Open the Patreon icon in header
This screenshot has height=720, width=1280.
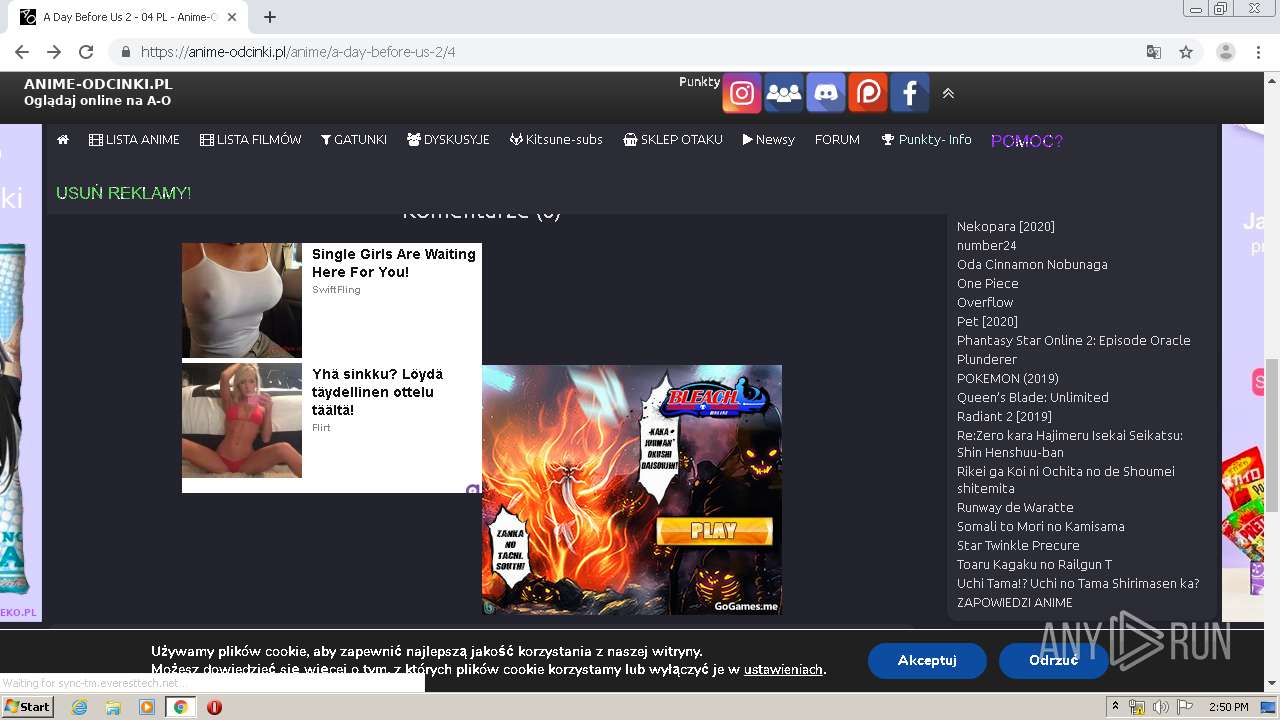868,93
